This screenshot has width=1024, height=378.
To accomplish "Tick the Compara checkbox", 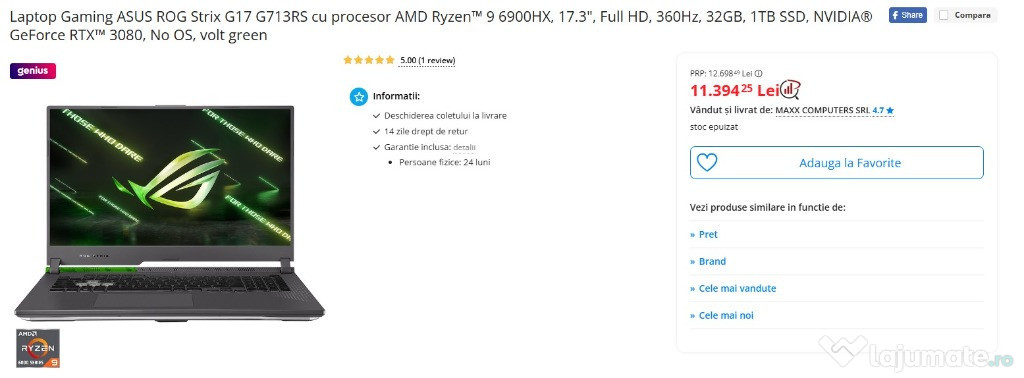I will coord(943,15).
